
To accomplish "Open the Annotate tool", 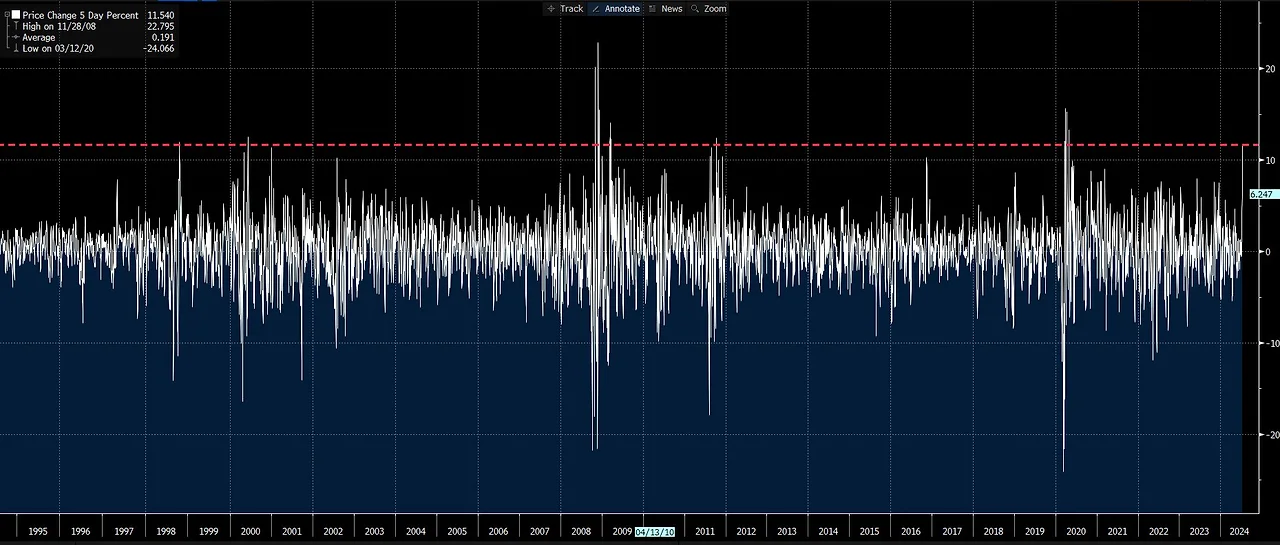I will (x=615, y=8).
